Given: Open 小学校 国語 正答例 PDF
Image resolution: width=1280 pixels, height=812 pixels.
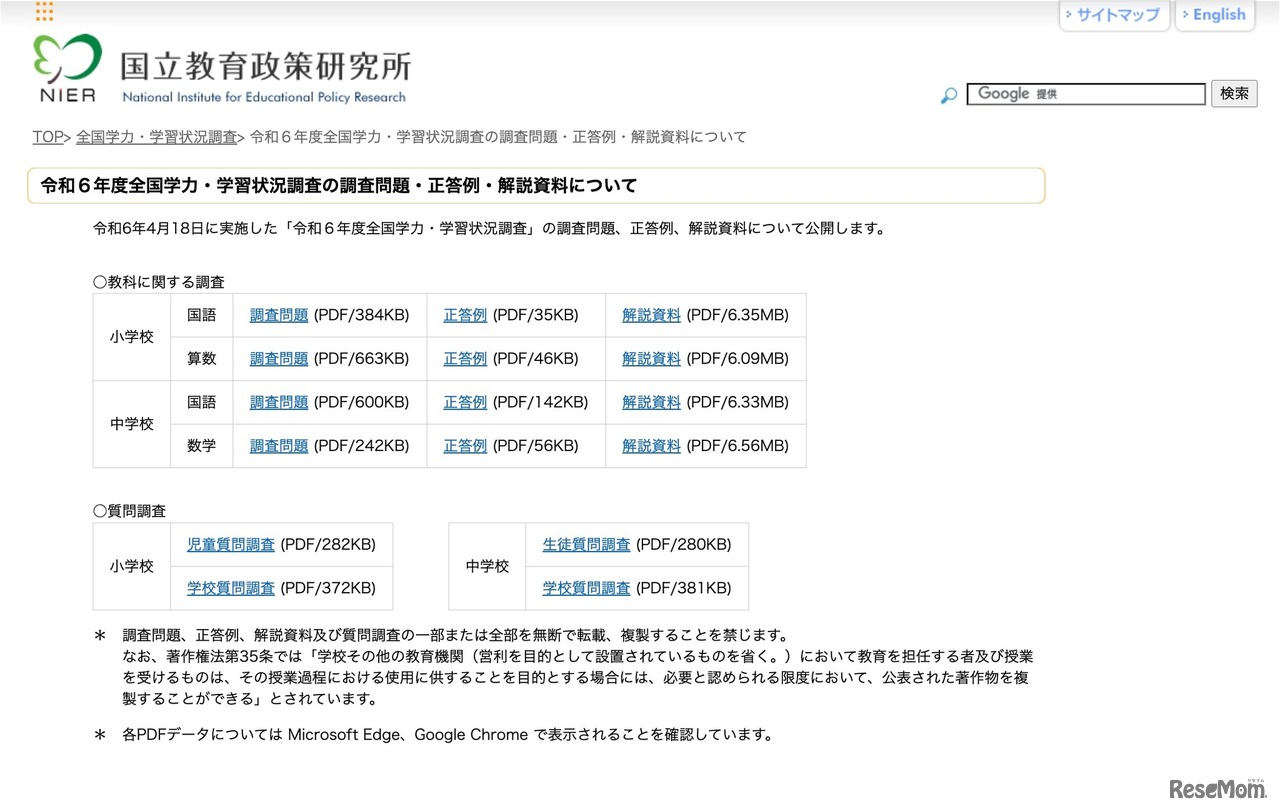Looking at the screenshot, I should tap(464, 314).
